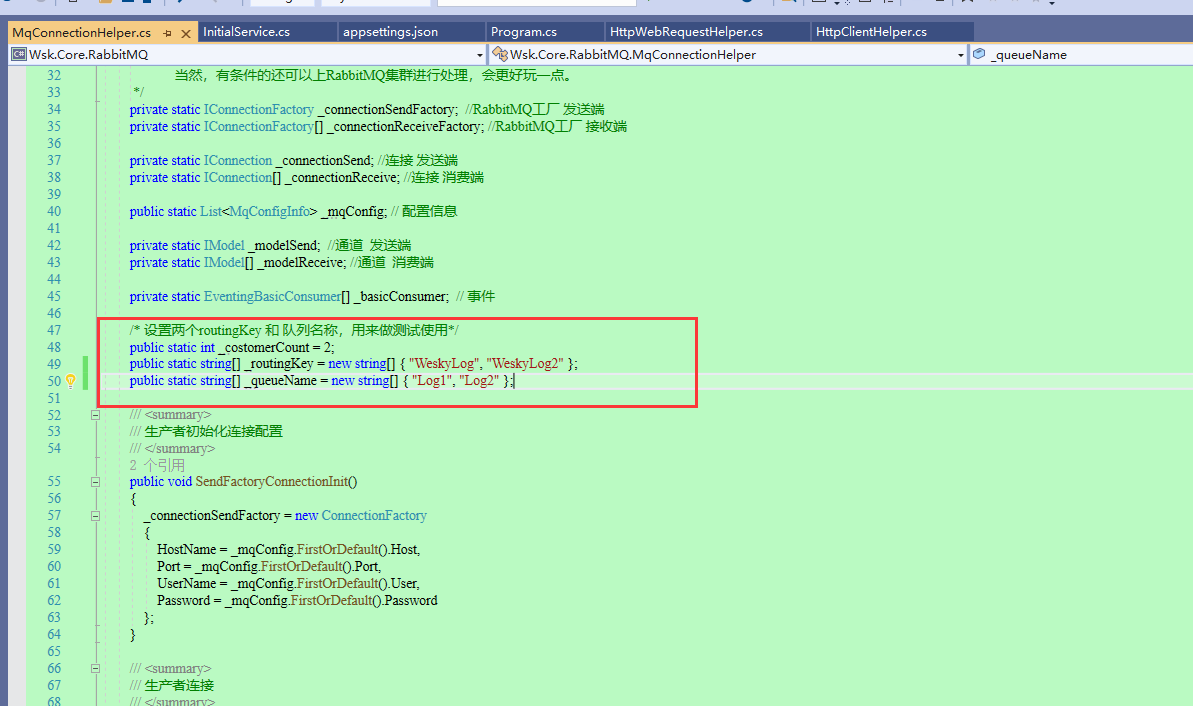This screenshot has height=706, width=1193.
Task: Click the "Log2" string literal on line 50
Action: click(x=479, y=380)
